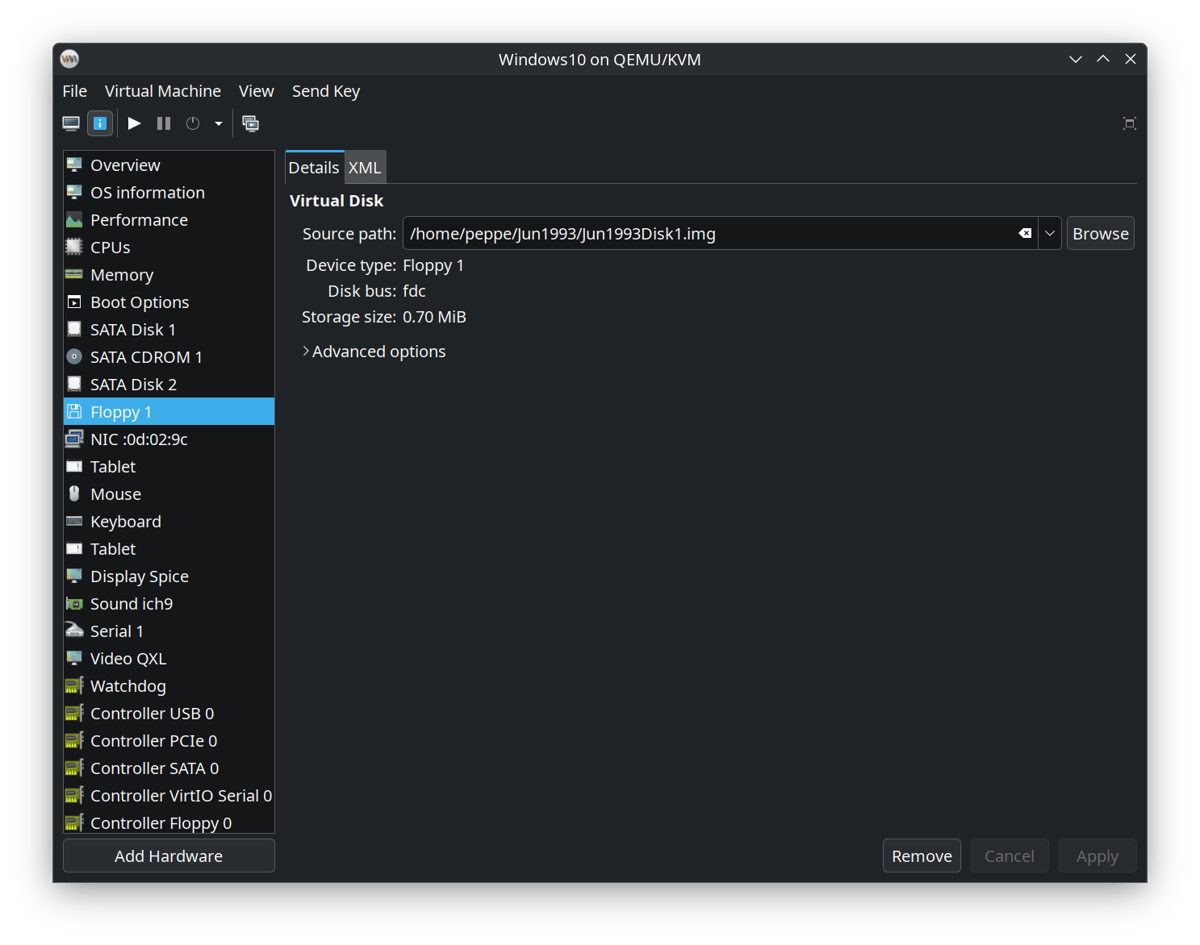Image resolution: width=1200 pixels, height=945 pixels.
Task: Click the Pause virtual machine icon
Action: coord(164,124)
